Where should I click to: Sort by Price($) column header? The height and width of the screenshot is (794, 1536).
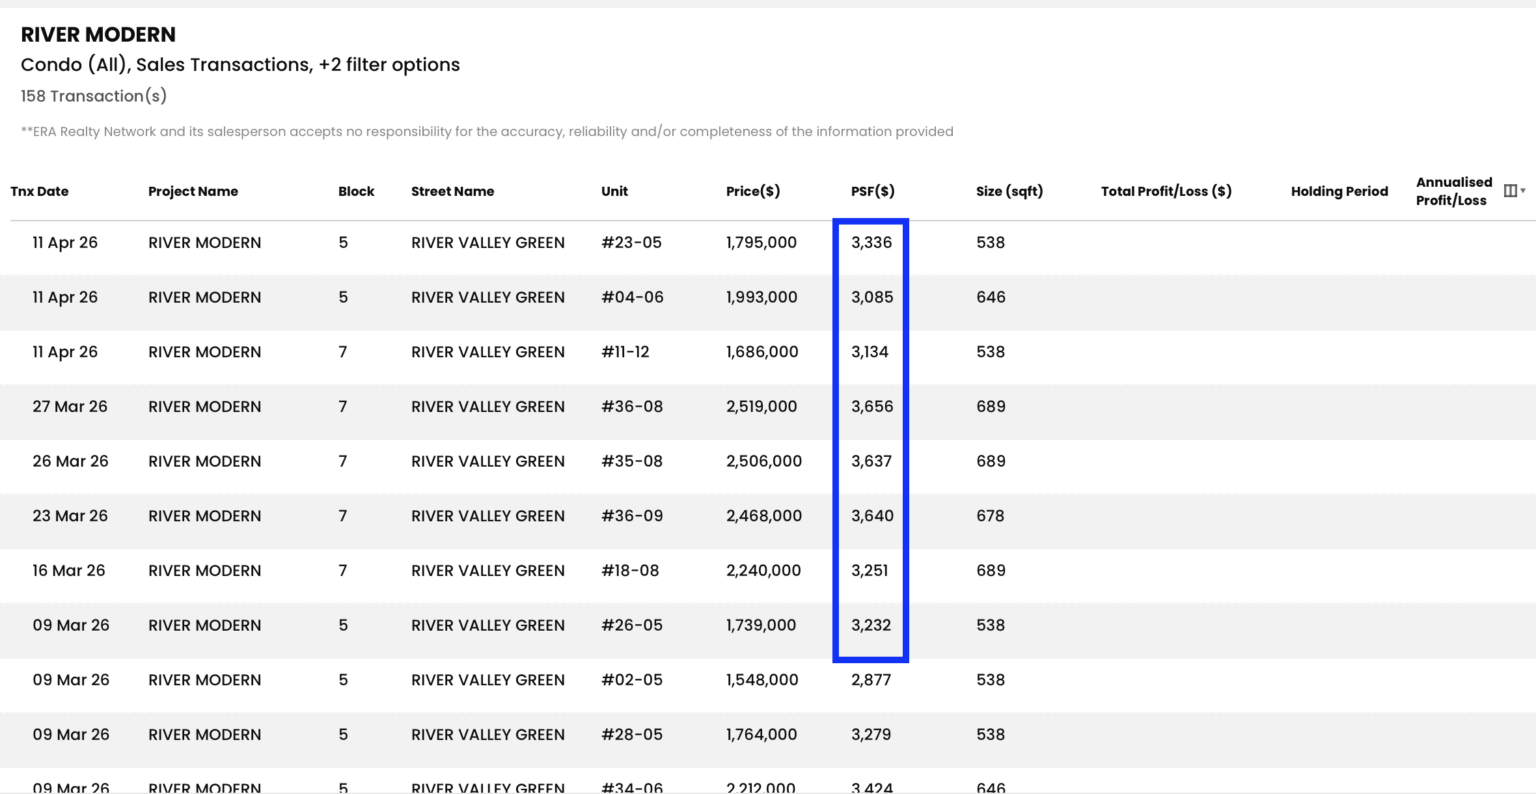(x=753, y=191)
